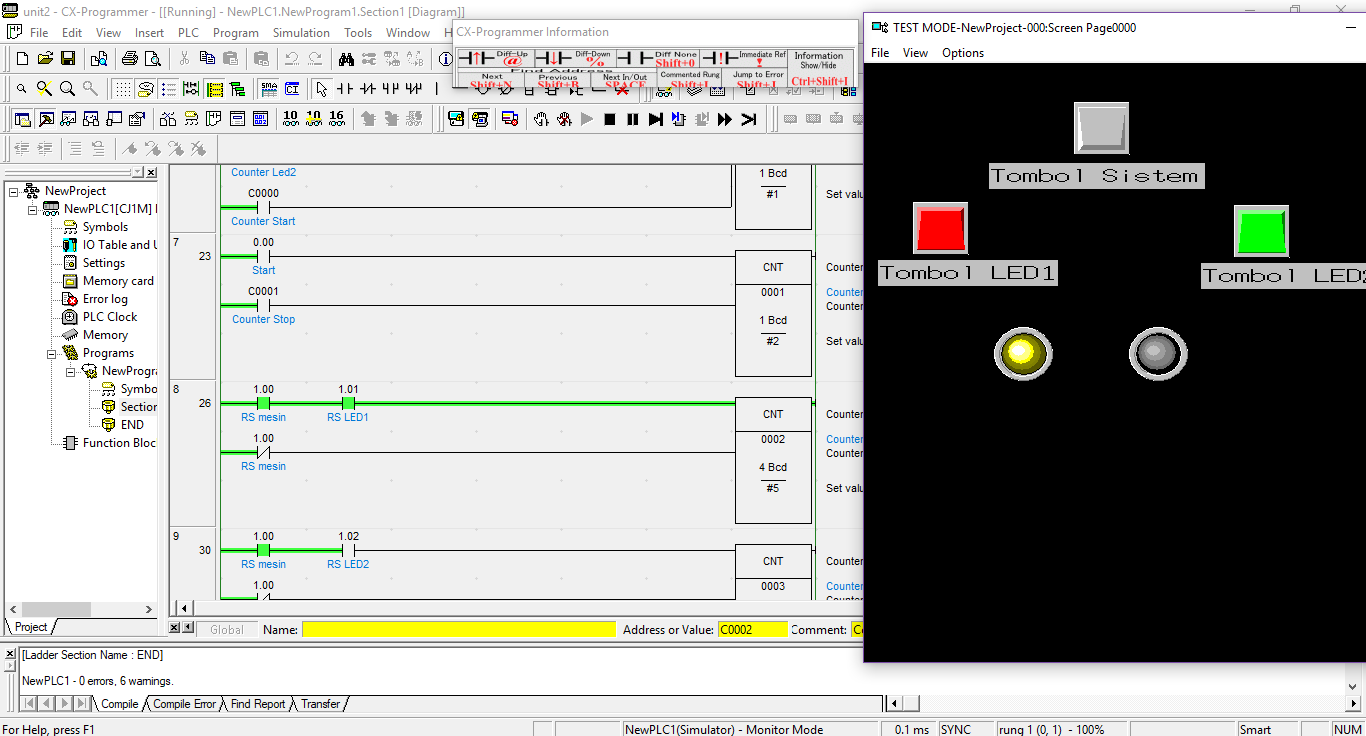Open the Insert menu
Screen dimensions: 1366x736
(x=150, y=33)
